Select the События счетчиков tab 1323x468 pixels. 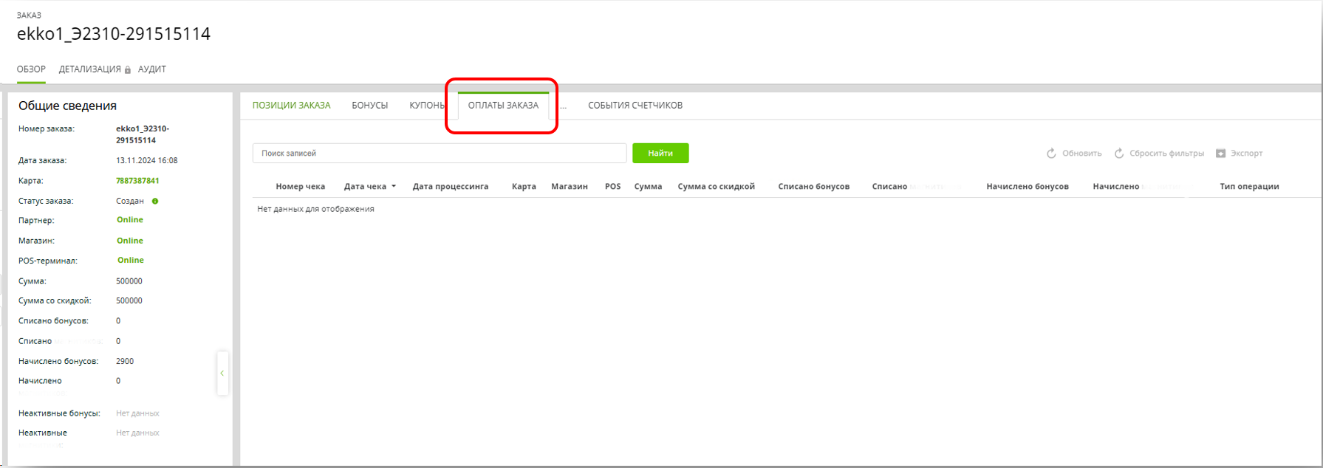635,105
